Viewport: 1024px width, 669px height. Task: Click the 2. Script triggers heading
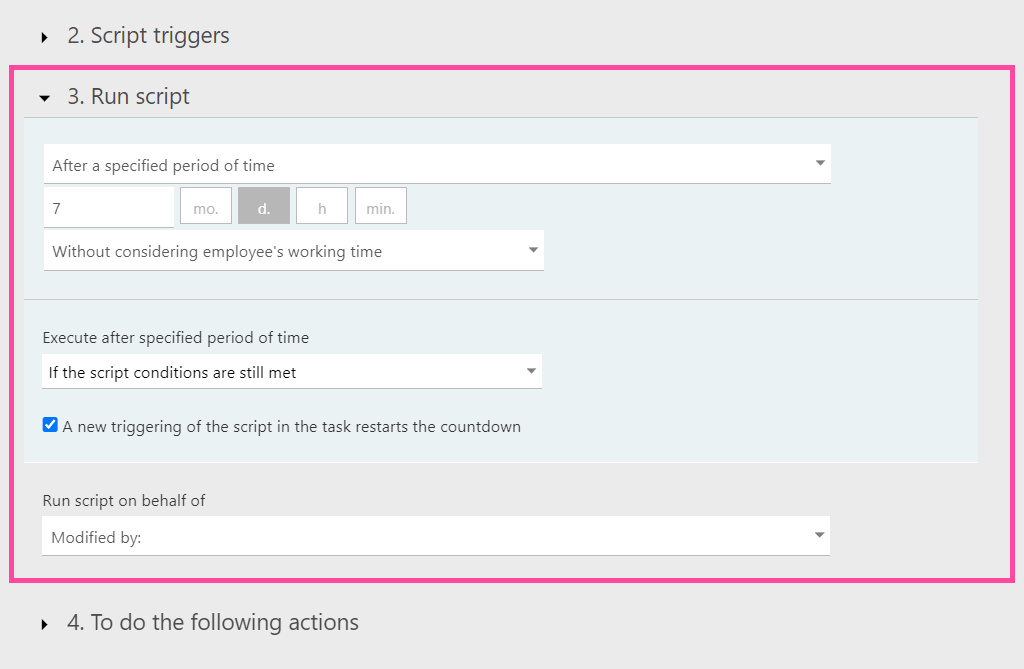click(x=148, y=36)
